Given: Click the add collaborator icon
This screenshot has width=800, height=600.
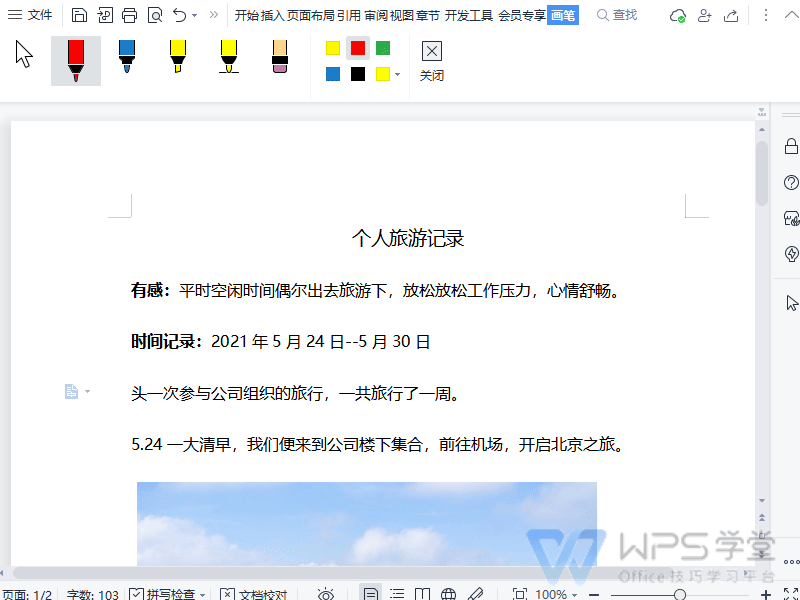Looking at the screenshot, I should (705, 16).
